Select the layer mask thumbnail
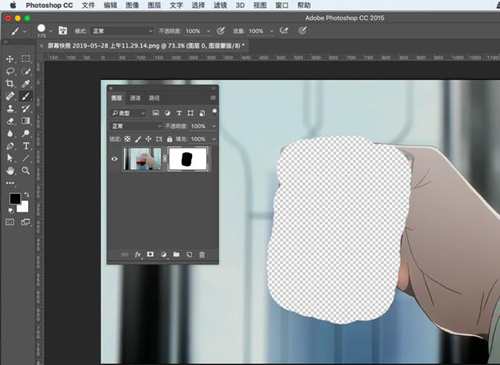 point(188,159)
